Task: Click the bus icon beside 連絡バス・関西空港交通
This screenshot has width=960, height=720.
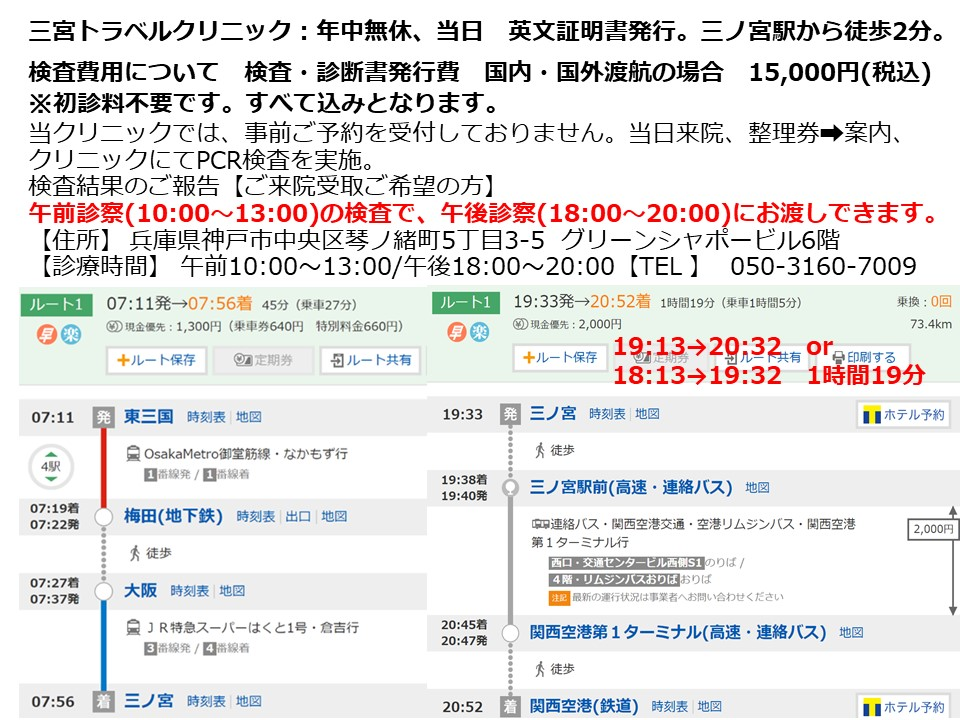Action: [540, 523]
